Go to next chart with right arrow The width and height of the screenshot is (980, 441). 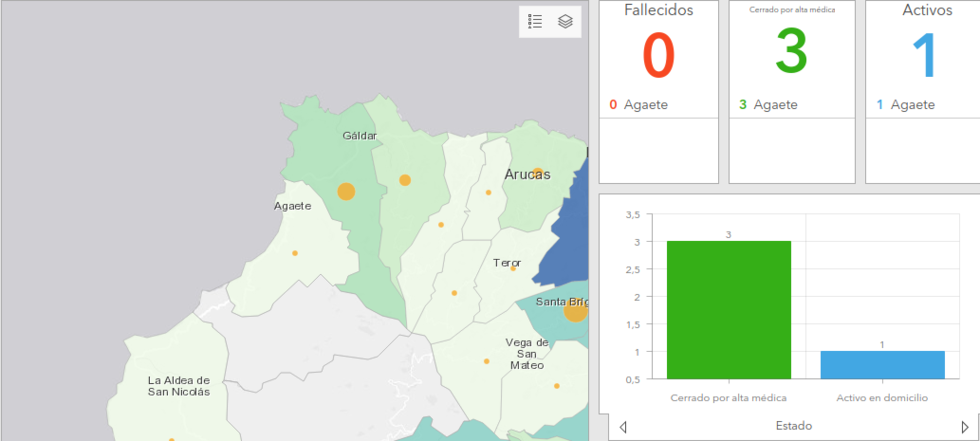[x=964, y=427]
